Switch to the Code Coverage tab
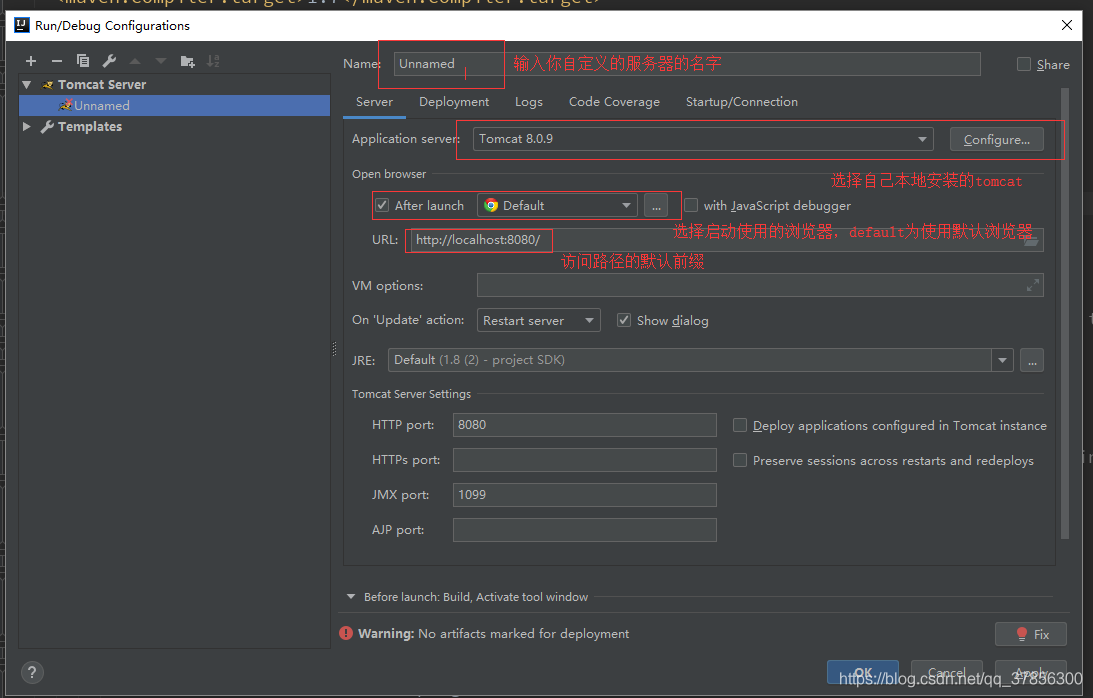 click(x=614, y=102)
